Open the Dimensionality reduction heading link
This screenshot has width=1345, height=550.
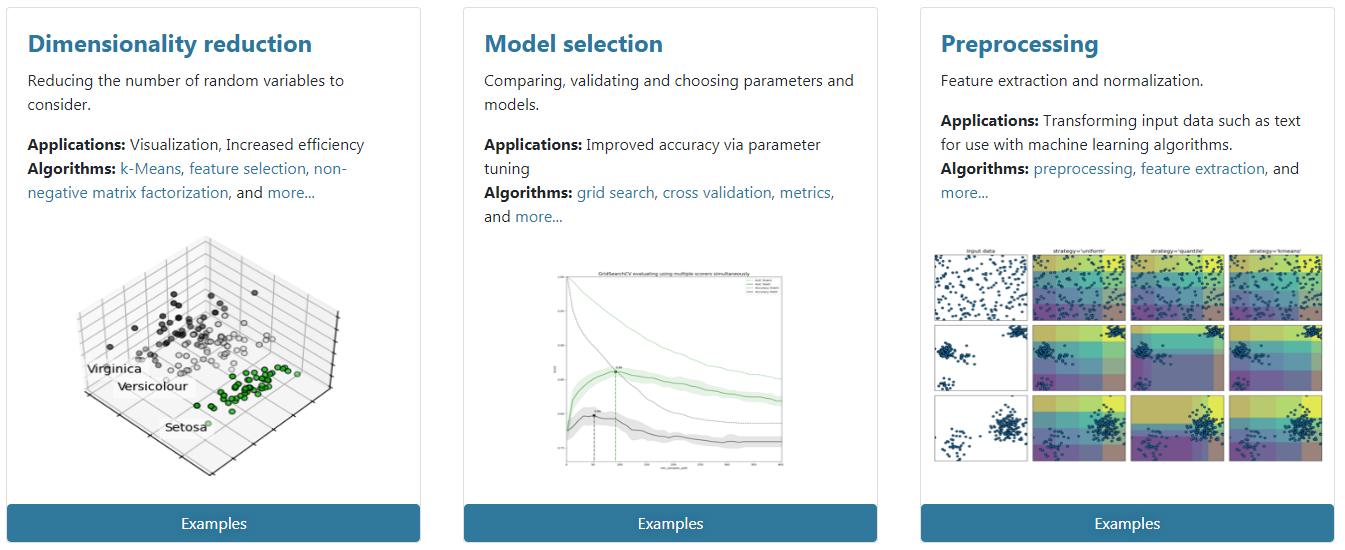tap(170, 44)
